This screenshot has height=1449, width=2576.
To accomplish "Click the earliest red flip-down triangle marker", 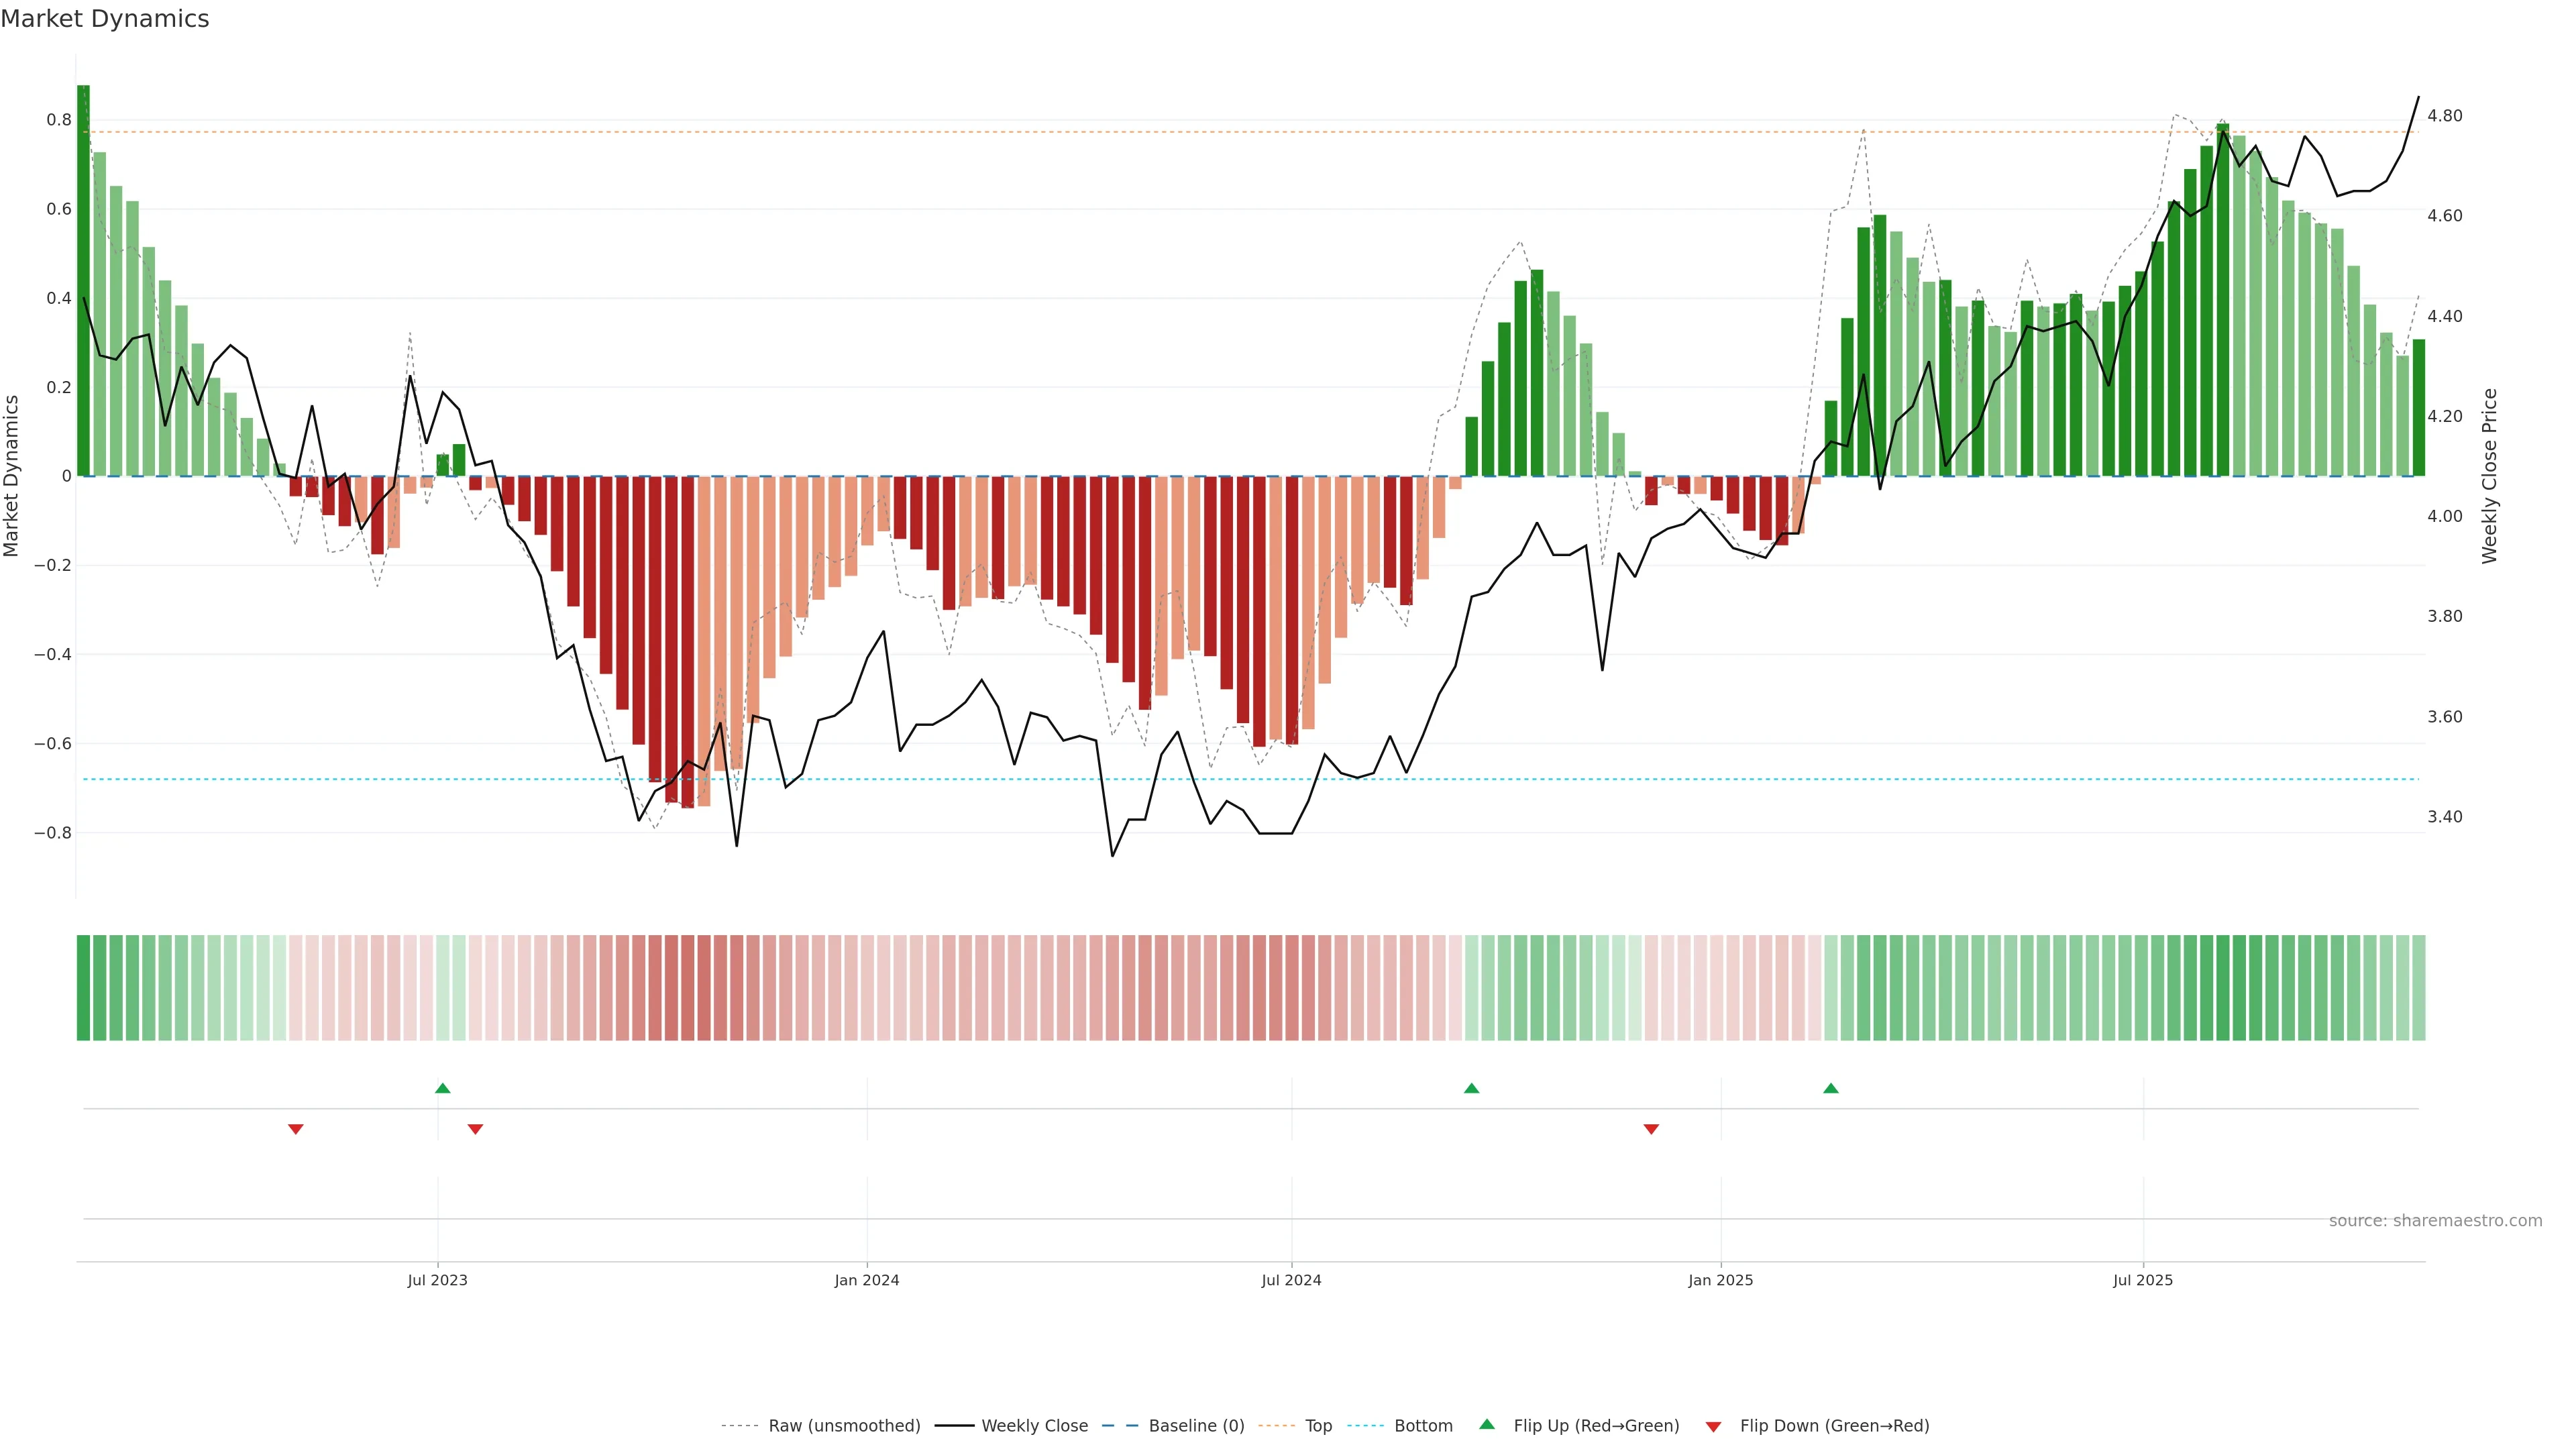I will 296,1129.
